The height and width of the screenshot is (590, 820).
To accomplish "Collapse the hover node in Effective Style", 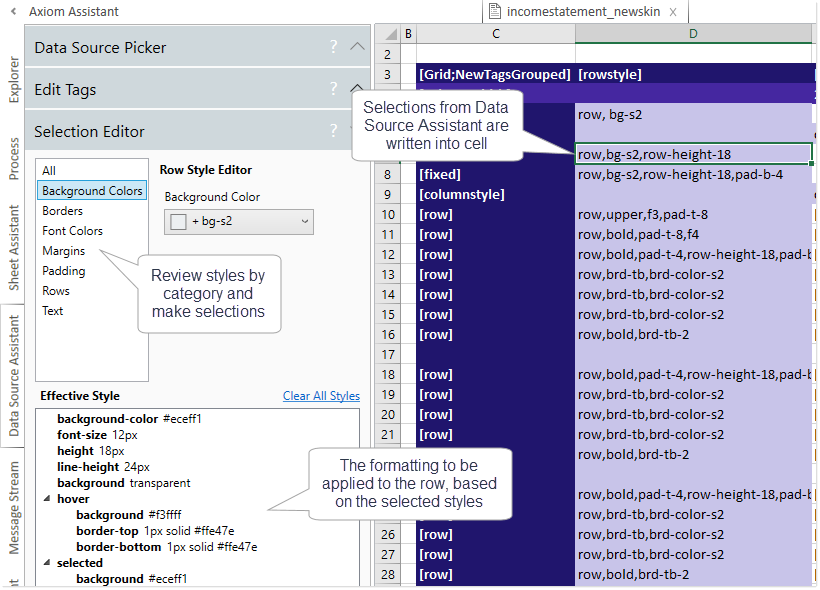I will (47, 499).
